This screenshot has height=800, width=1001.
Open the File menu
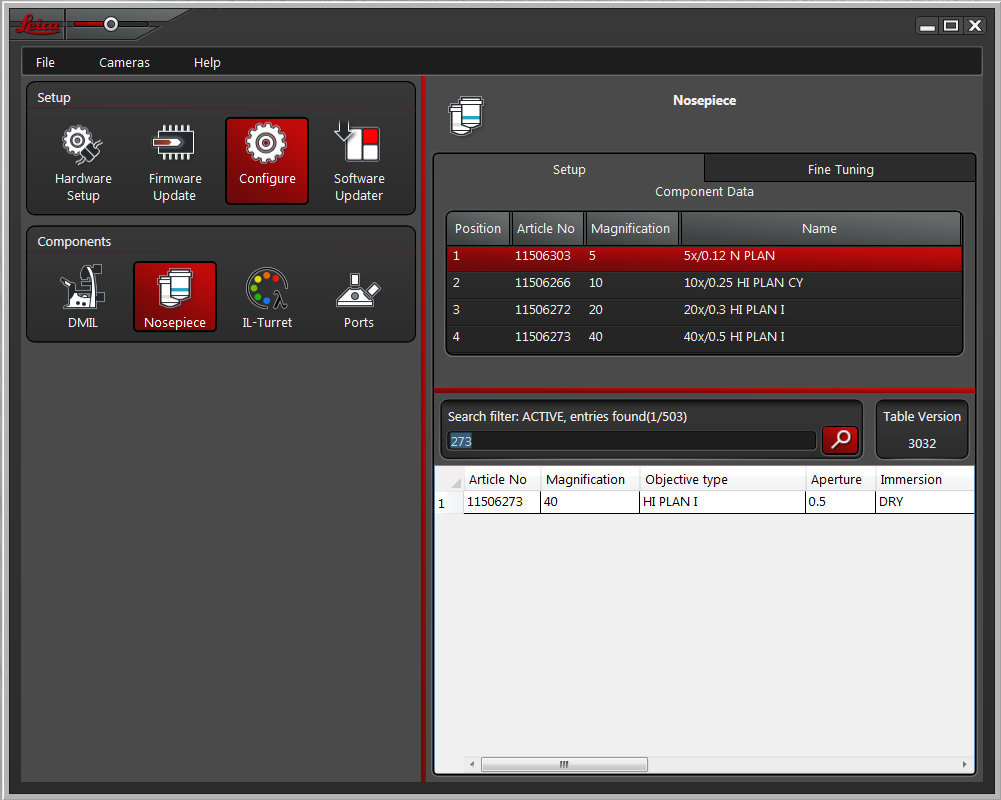pyautogui.click(x=45, y=63)
